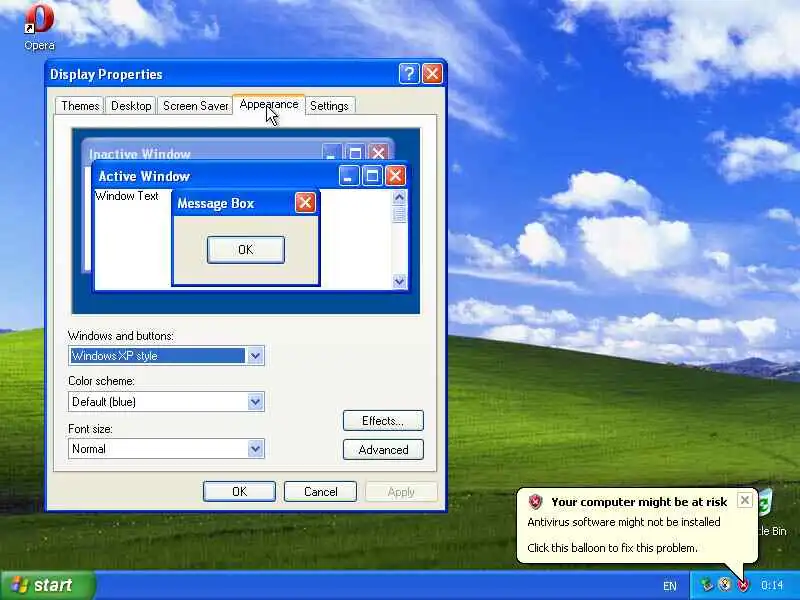The image size is (800, 600).
Task: Open the Screen Saver tab
Action: [x=195, y=106]
